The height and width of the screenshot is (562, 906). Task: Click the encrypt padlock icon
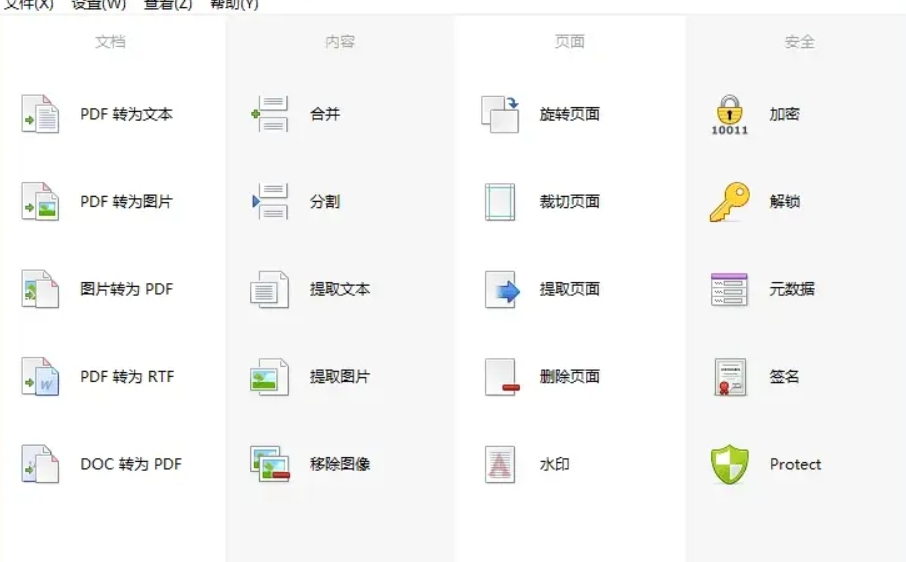[x=729, y=114]
